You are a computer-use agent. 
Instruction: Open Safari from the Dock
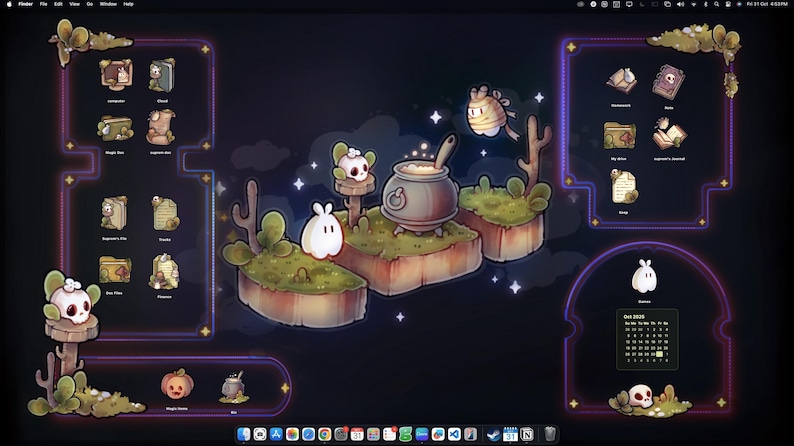click(308, 434)
